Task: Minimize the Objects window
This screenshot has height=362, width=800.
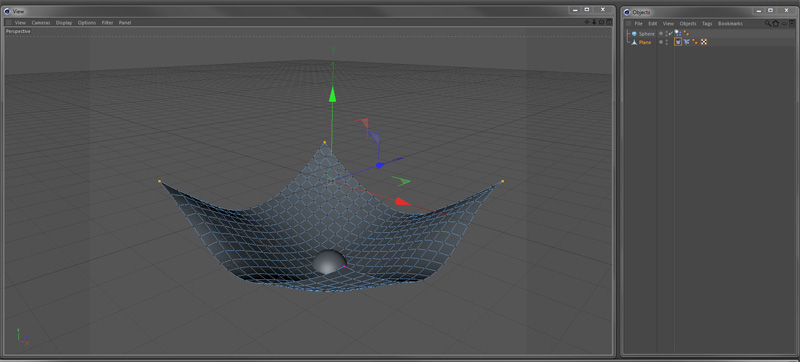Action: [x=758, y=11]
